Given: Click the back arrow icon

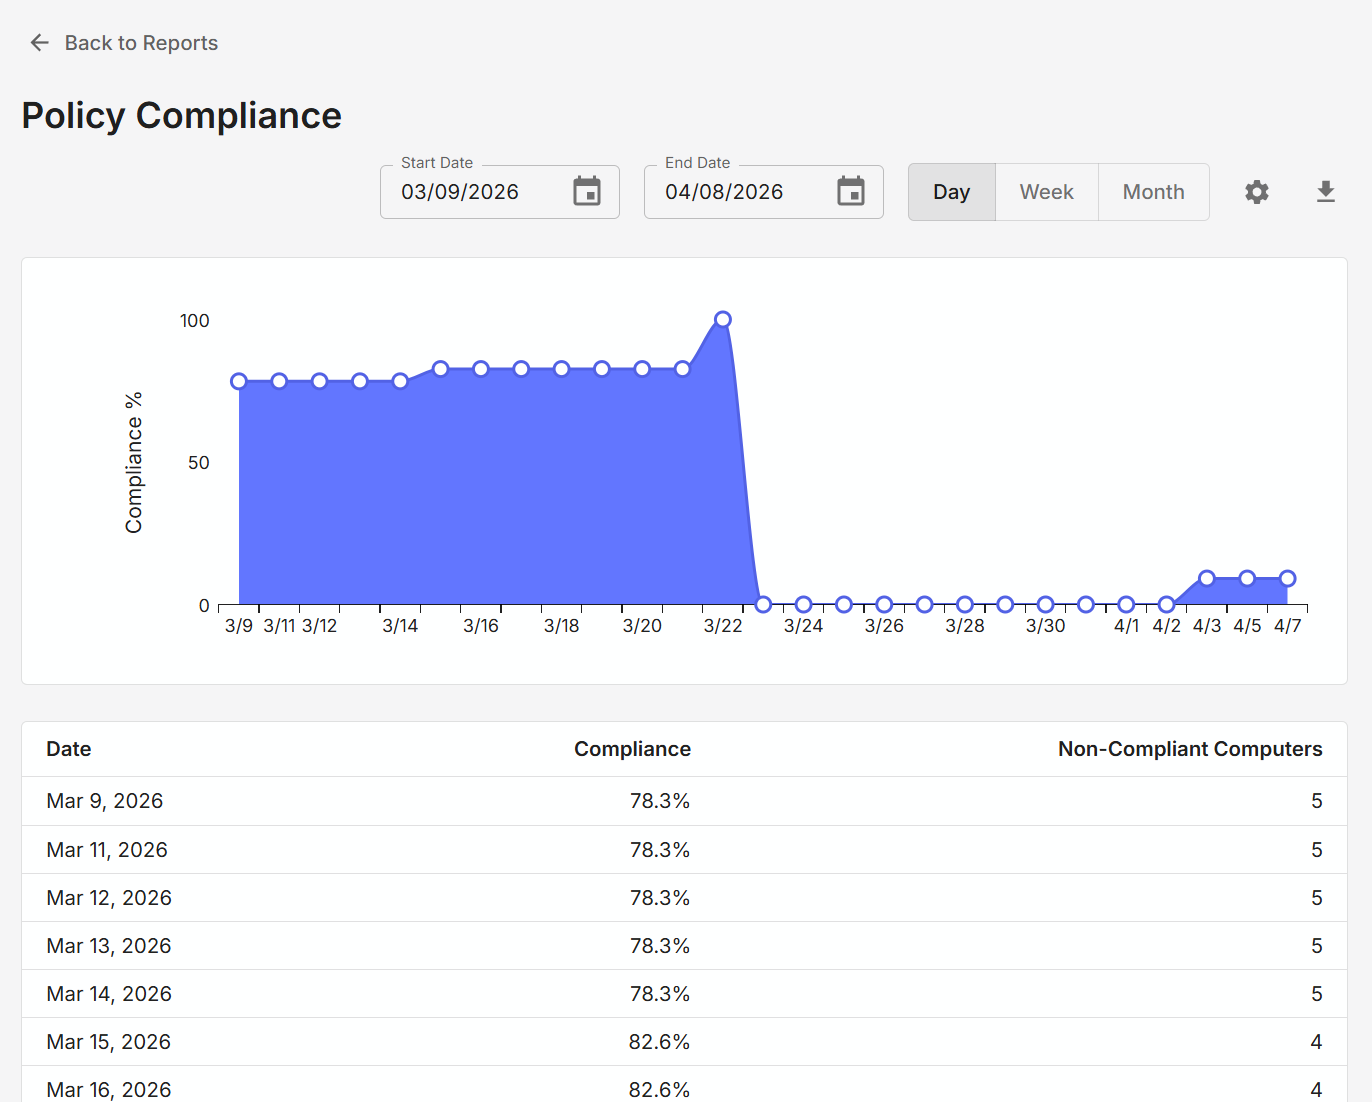Looking at the screenshot, I should click(x=38, y=42).
